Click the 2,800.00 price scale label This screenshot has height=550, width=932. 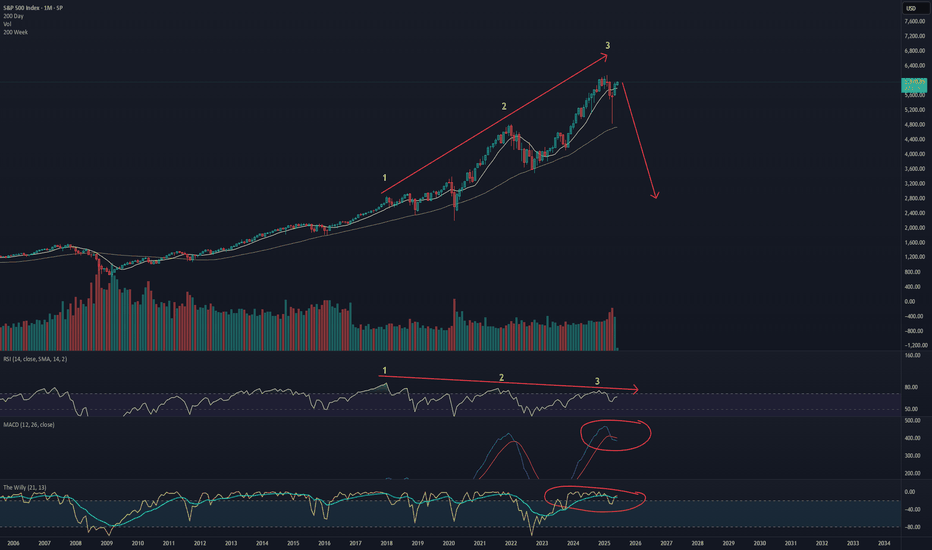click(x=915, y=198)
